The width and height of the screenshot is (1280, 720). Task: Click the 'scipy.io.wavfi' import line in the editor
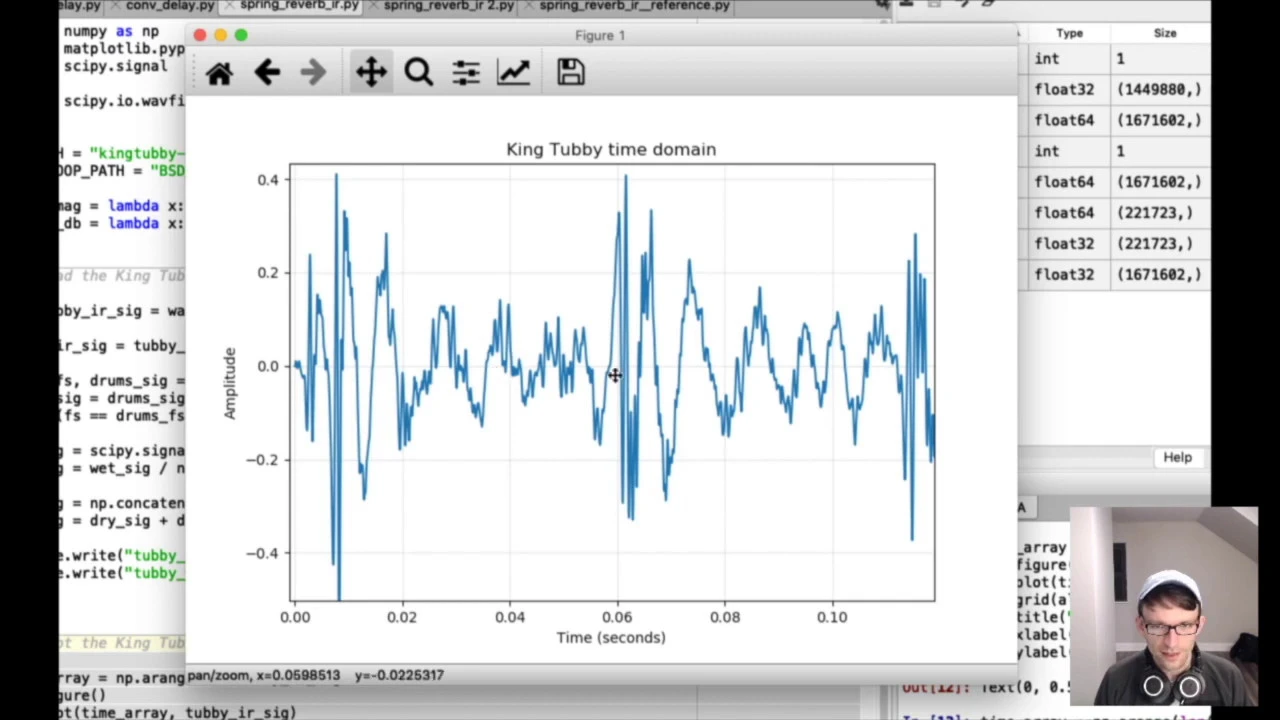(123, 101)
